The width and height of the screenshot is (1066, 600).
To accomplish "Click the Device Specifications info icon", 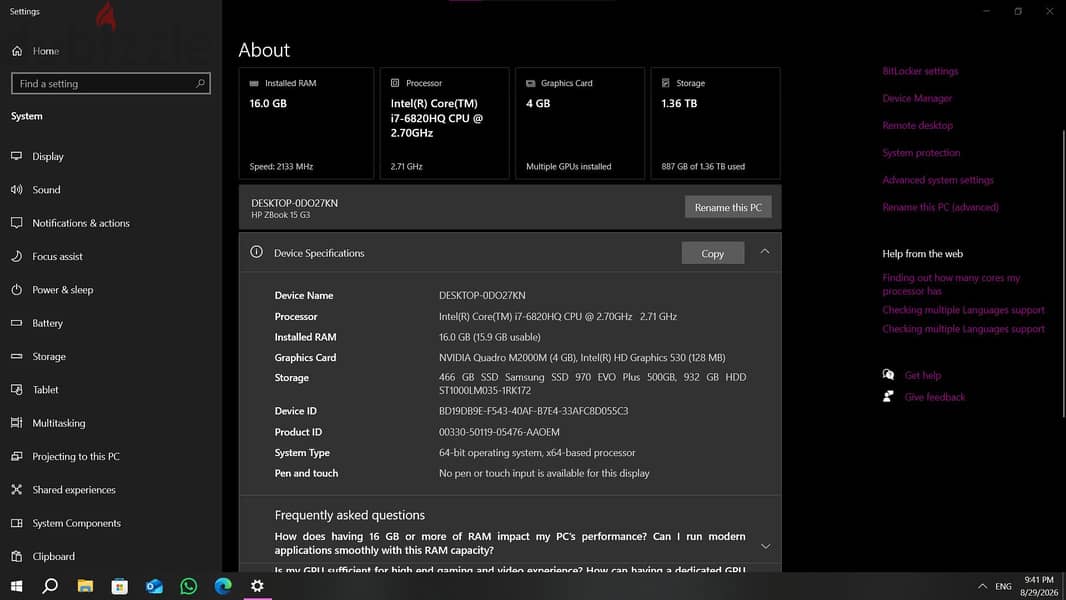I will 256,252.
